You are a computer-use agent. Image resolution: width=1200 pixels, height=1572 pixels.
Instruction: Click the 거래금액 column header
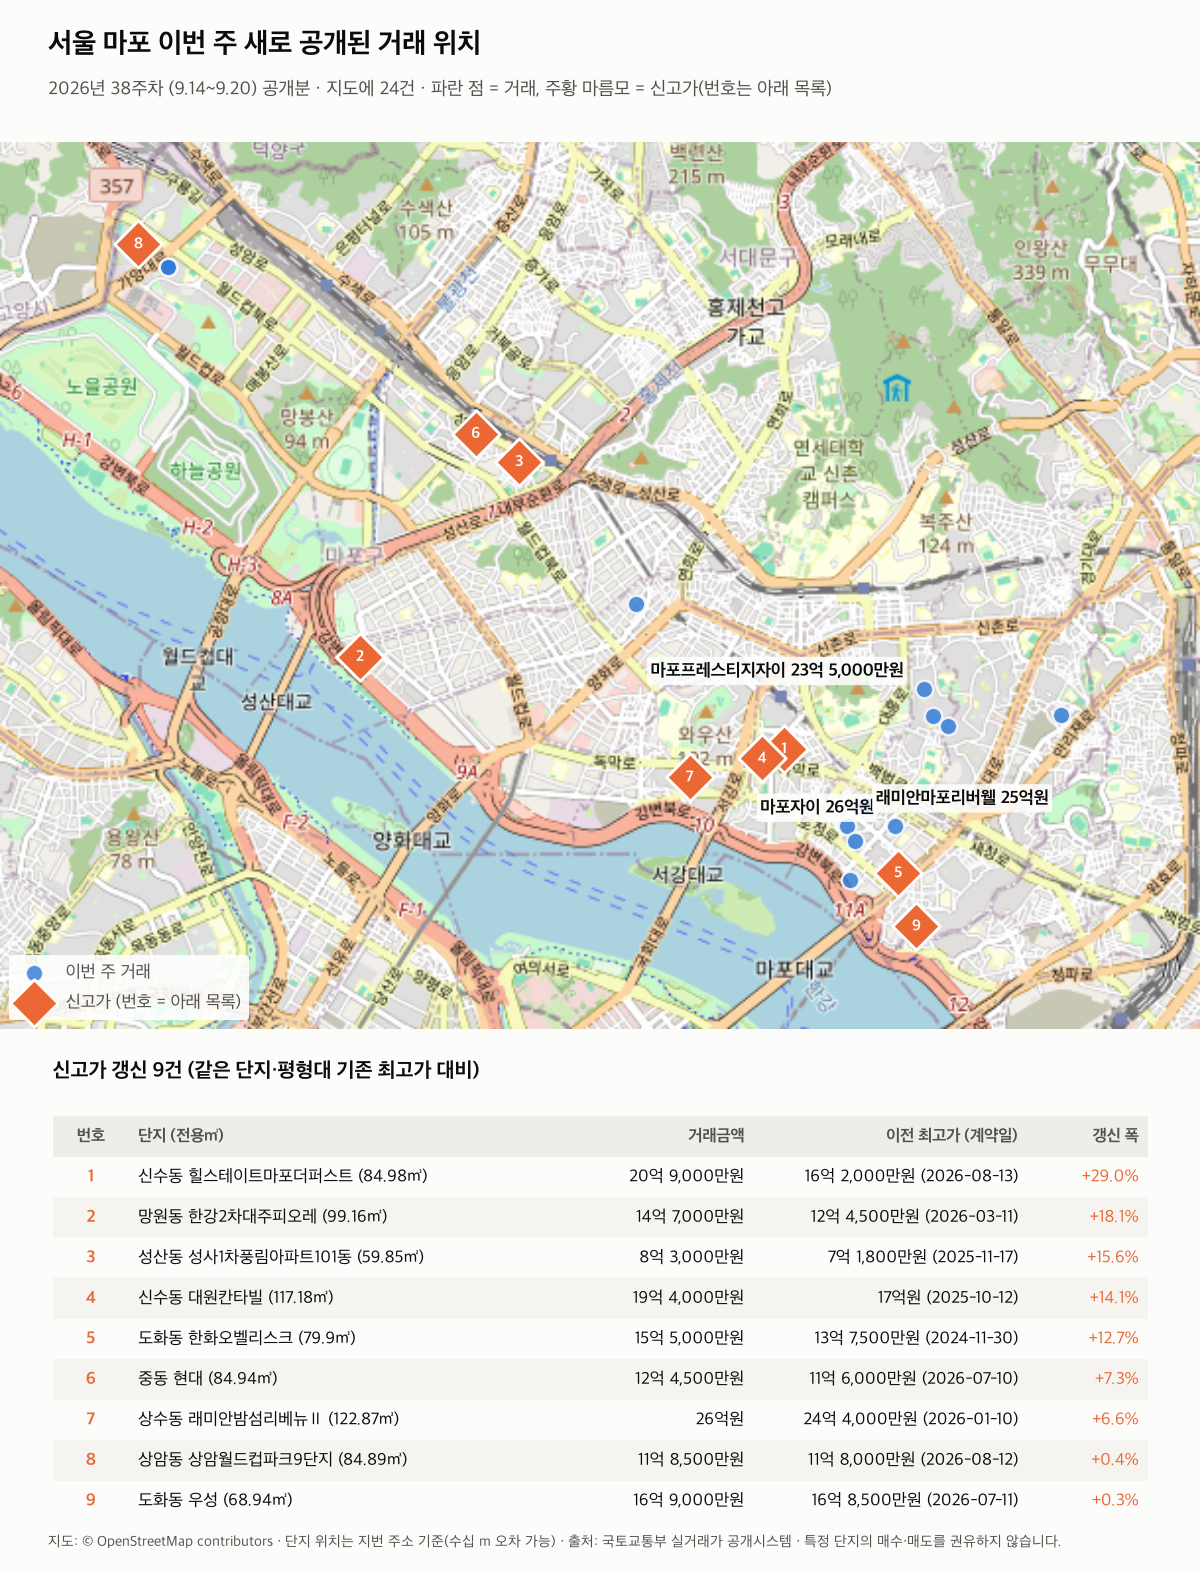click(x=716, y=1135)
